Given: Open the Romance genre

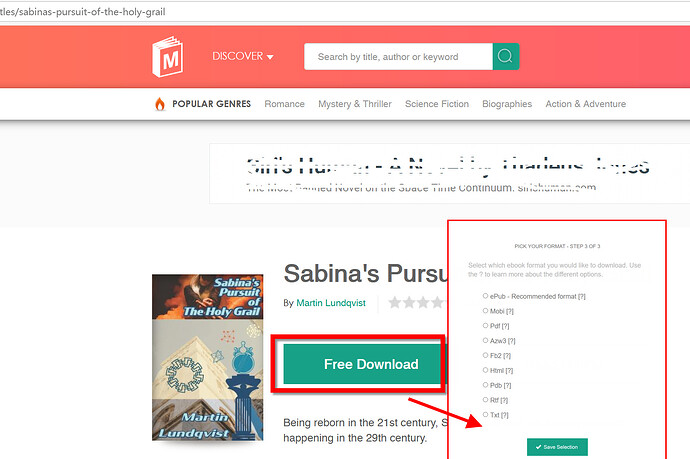Looking at the screenshot, I should pos(284,104).
